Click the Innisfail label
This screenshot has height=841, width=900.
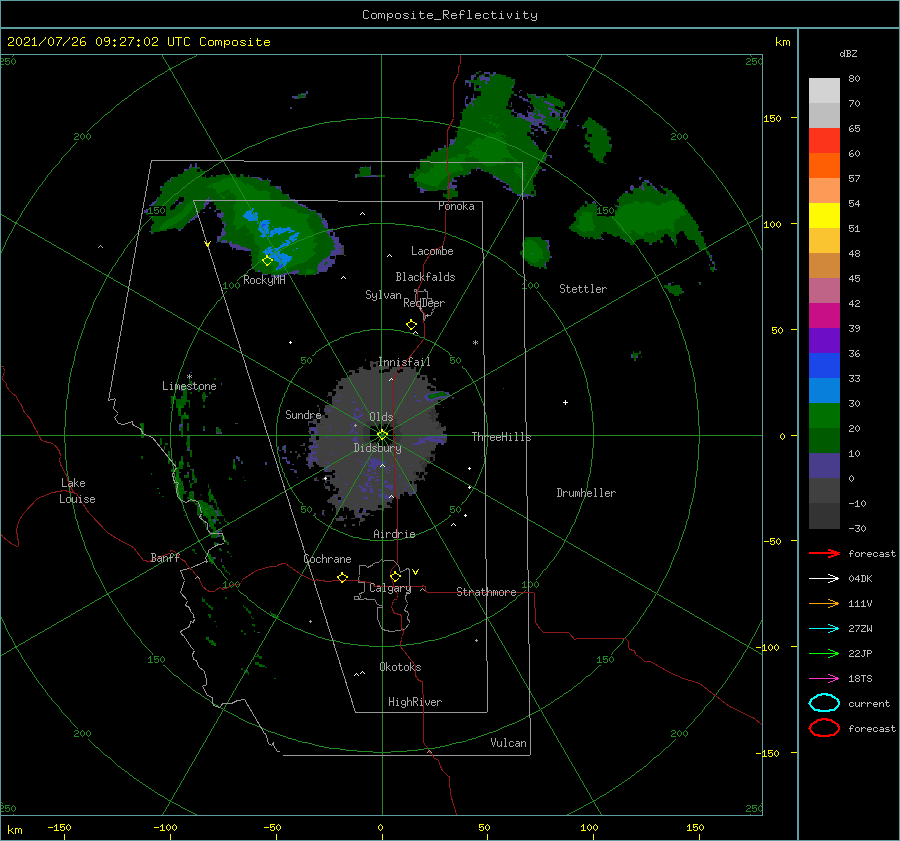[x=404, y=362]
